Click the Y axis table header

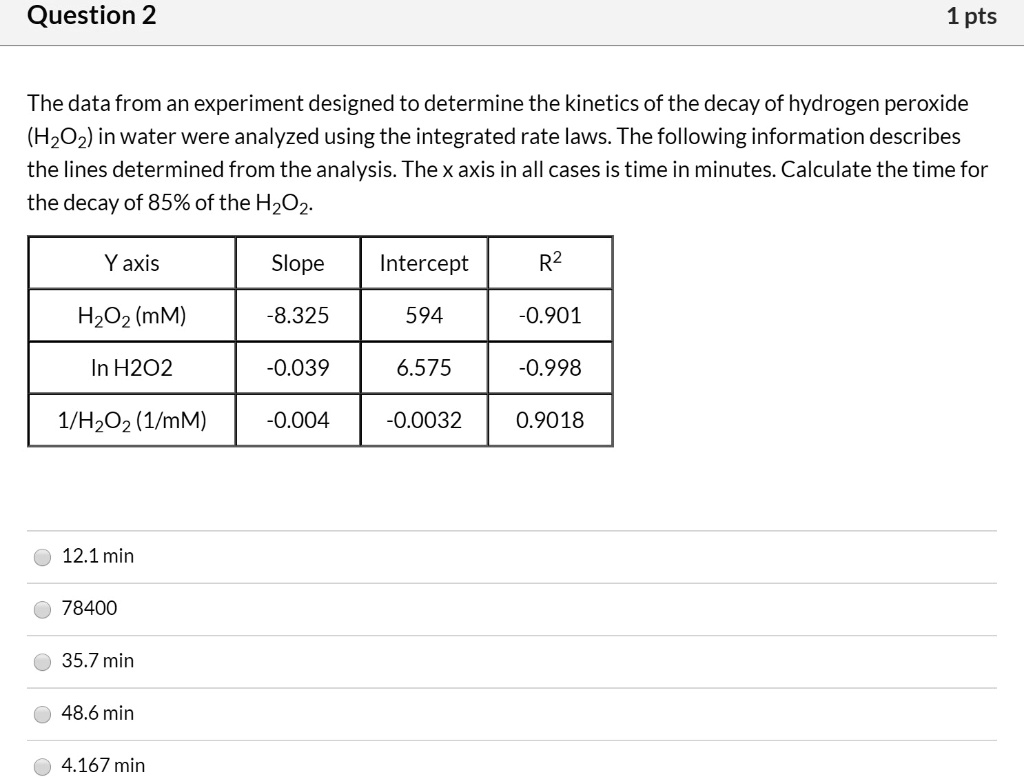tap(130, 262)
